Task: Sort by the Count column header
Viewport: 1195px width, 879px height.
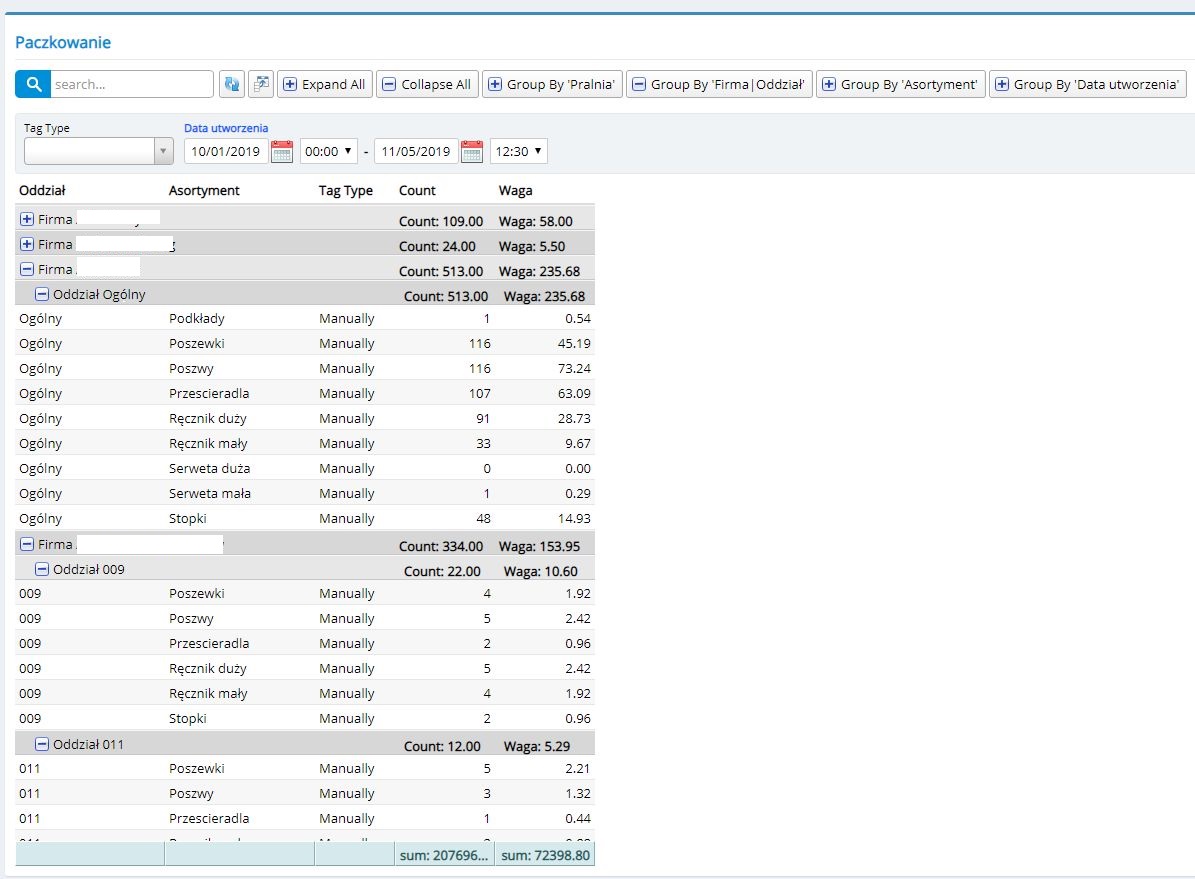Action: pyautogui.click(x=417, y=191)
